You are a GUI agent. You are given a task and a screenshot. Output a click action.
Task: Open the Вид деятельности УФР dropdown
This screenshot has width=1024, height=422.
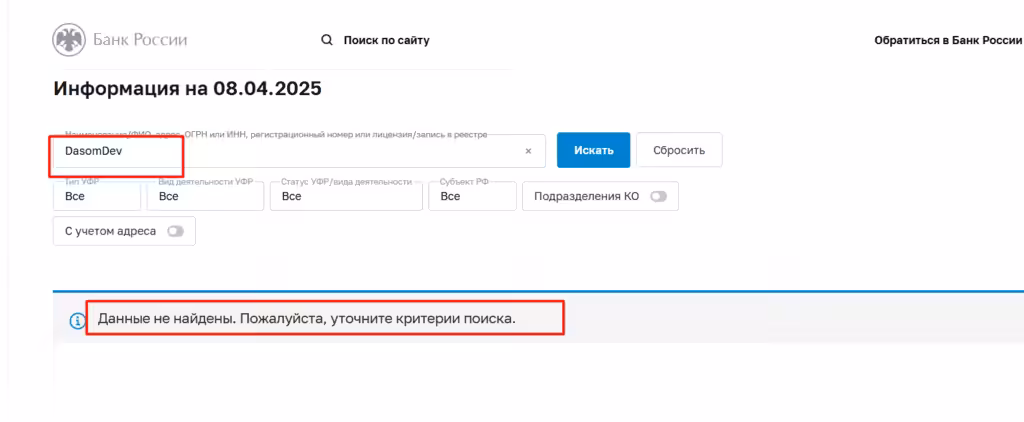(205, 196)
